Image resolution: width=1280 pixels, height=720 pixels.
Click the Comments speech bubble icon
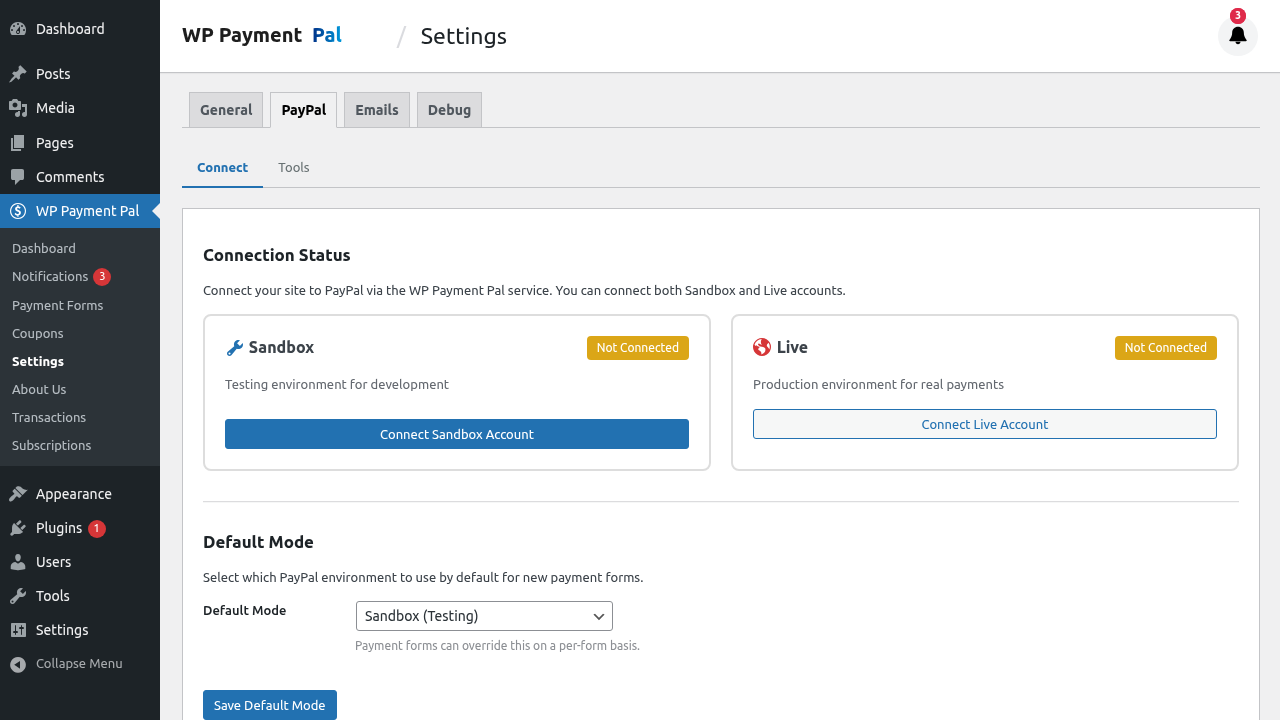(x=16, y=176)
